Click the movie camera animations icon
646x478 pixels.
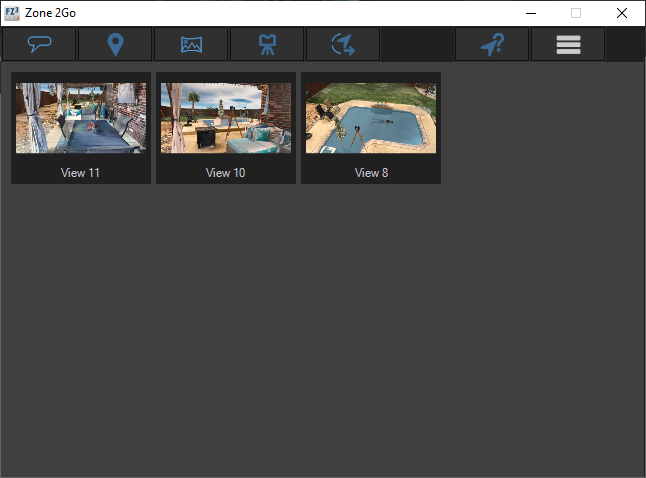(x=267, y=44)
